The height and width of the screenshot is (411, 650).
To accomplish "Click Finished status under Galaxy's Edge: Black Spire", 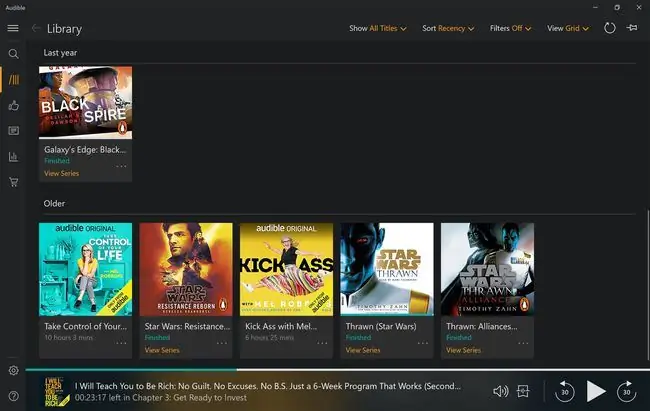I will [x=57, y=161].
